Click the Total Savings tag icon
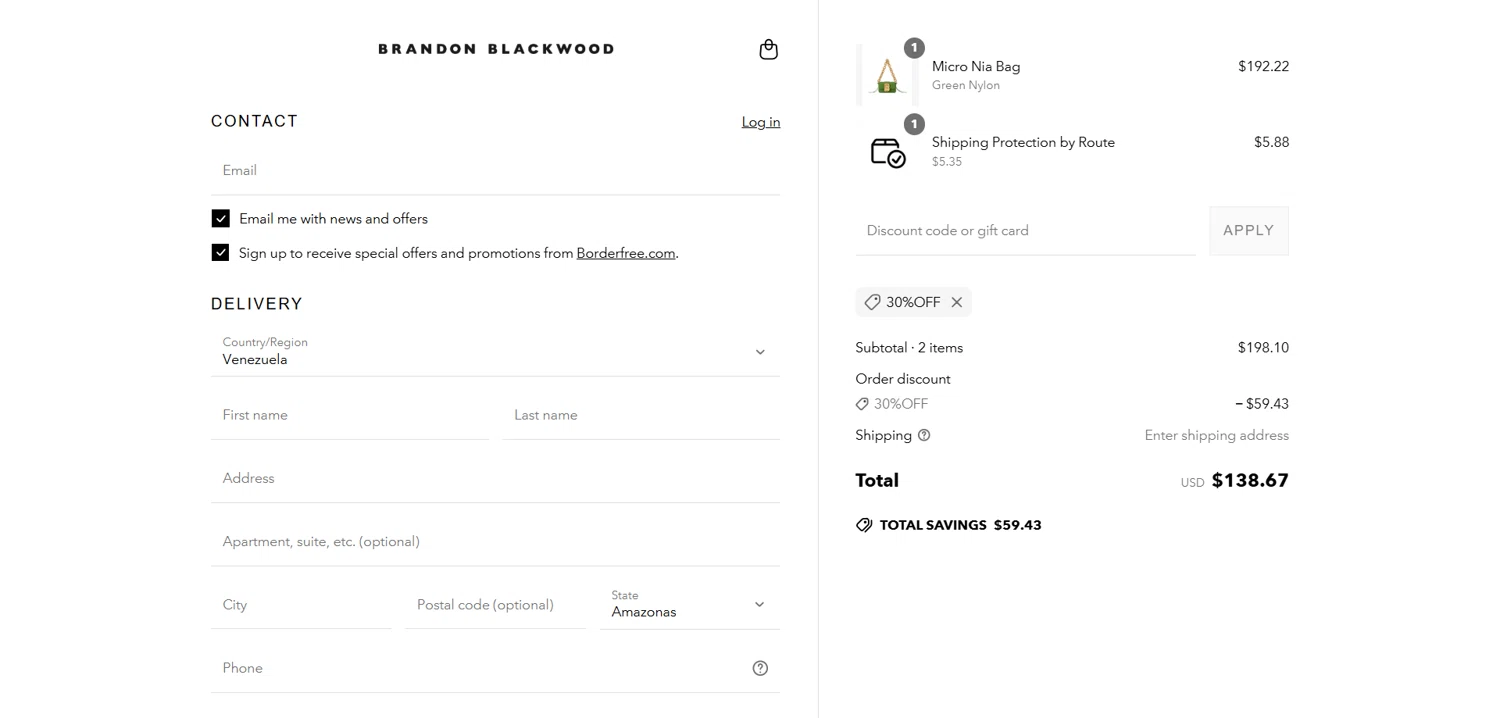This screenshot has height=718, width=1500. (x=864, y=525)
